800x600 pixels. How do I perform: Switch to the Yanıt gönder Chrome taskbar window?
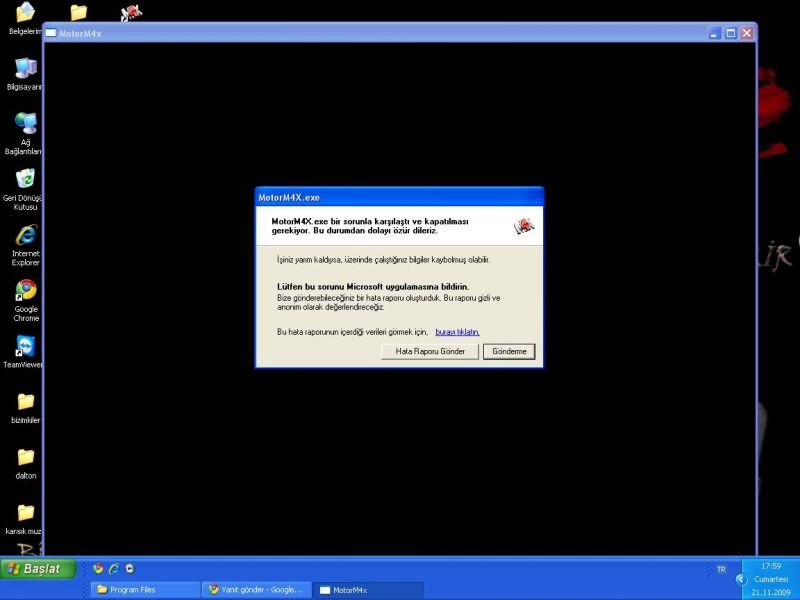(257, 590)
